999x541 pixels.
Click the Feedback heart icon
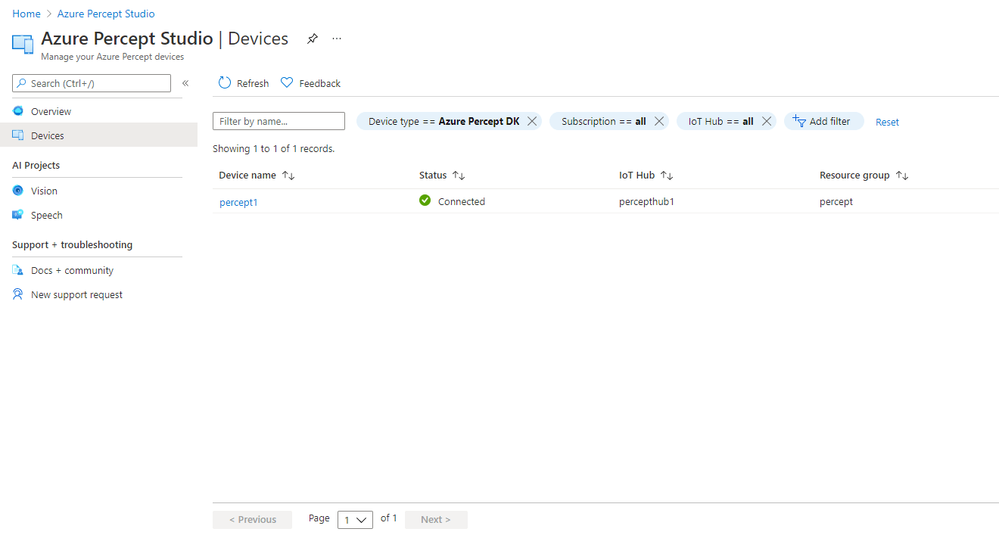pyautogui.click(x=287, y=83)
